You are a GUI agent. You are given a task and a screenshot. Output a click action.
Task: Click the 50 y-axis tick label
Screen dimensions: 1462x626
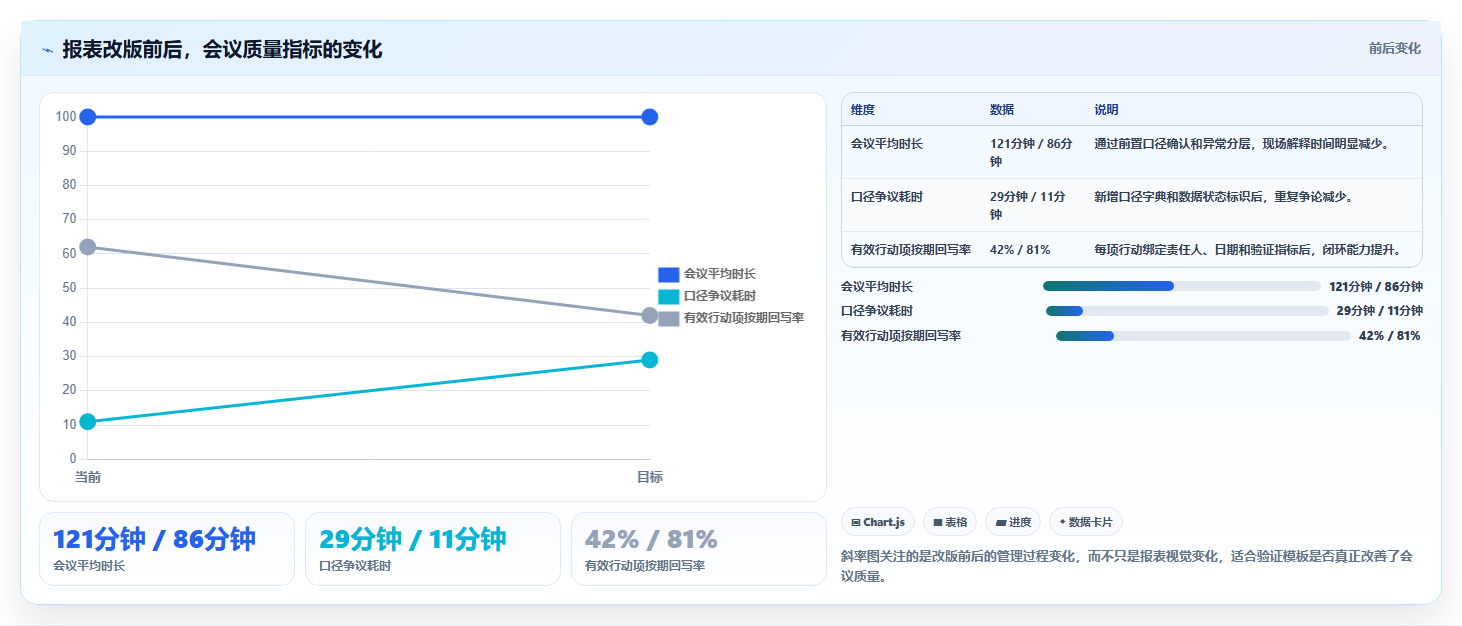coord(69,288)
